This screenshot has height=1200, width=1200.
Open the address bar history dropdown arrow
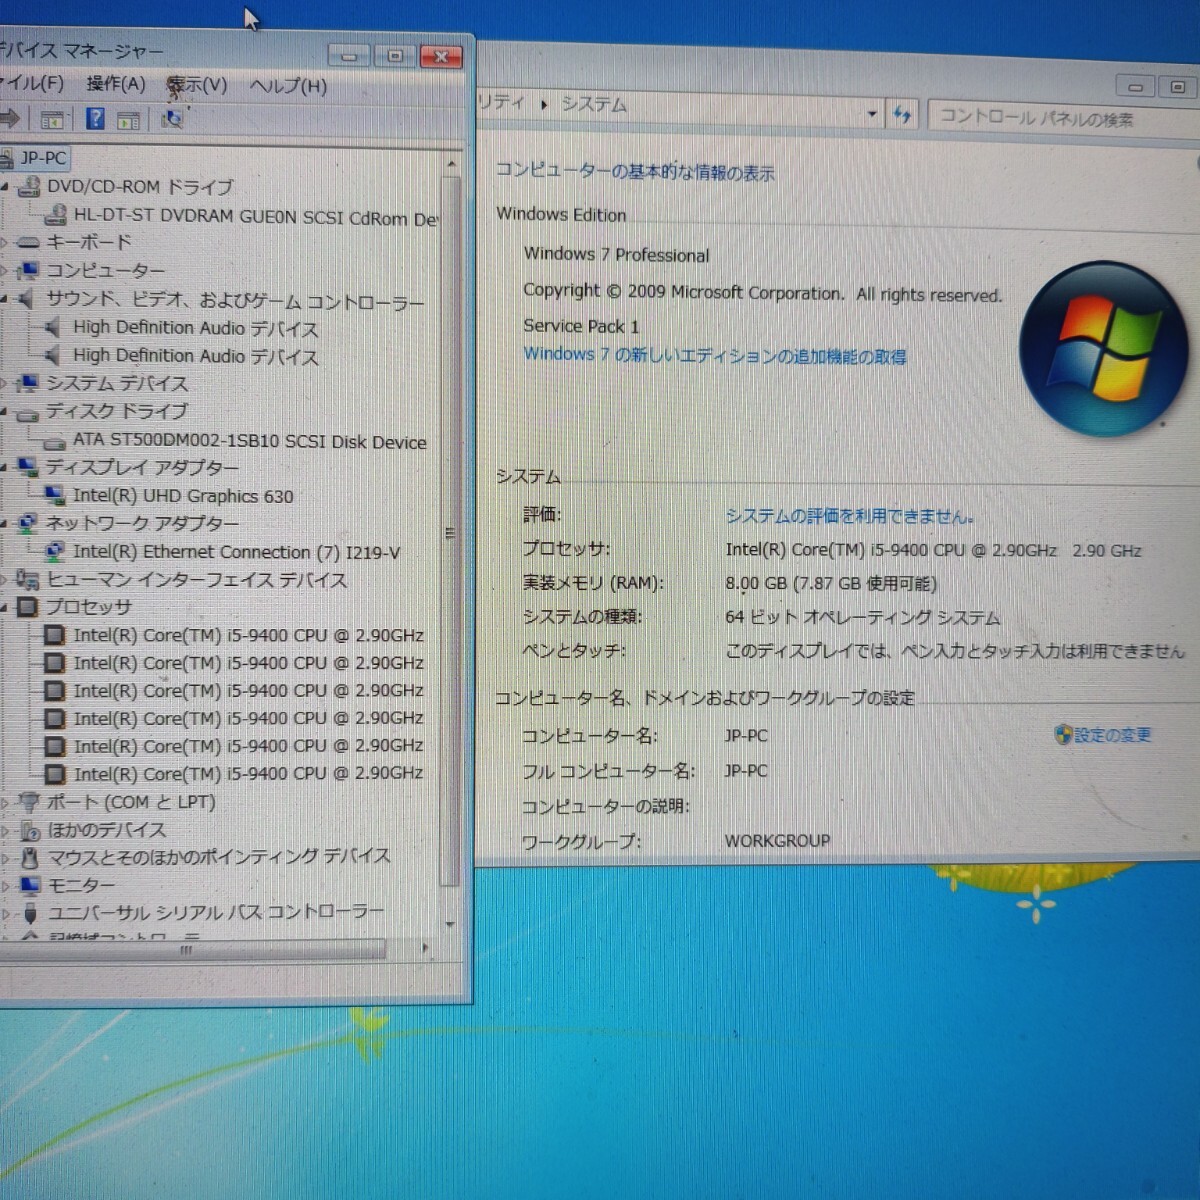click(872, 114)
